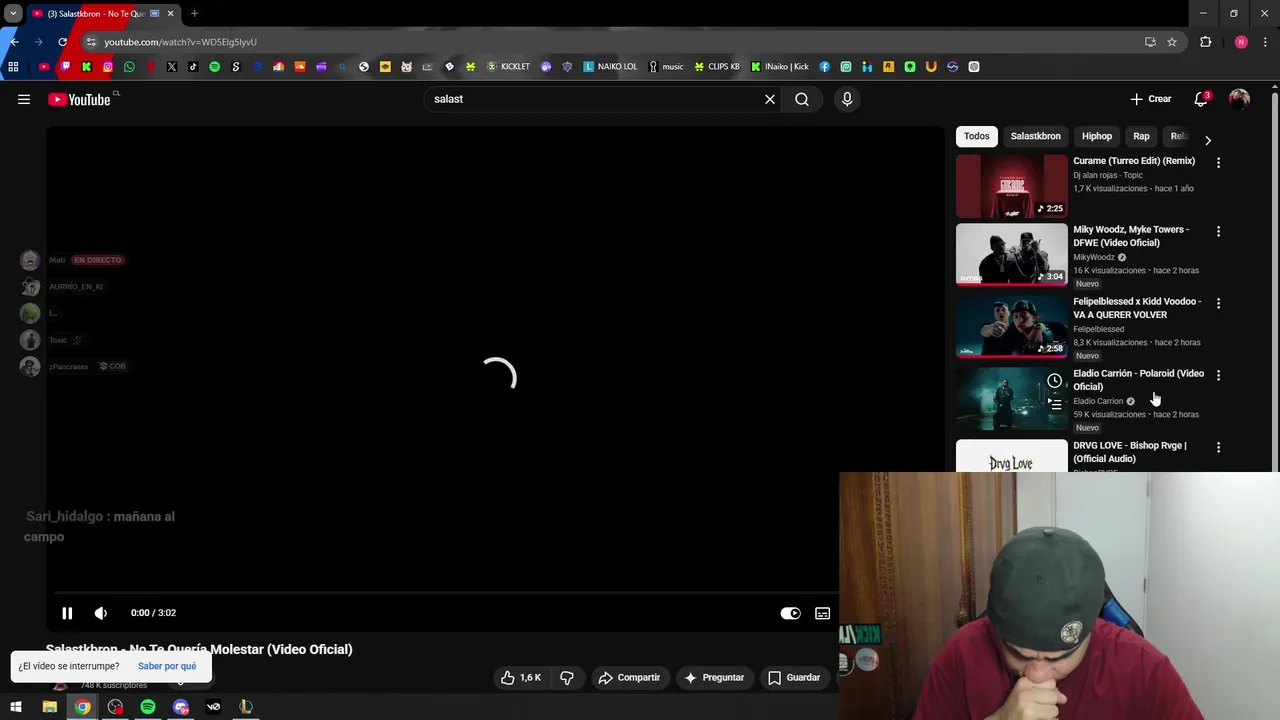This screenshot has width=1280, height=720.
Task: Open Chrome tab search dropdown arrow
Action: click(x=13, y=14)
